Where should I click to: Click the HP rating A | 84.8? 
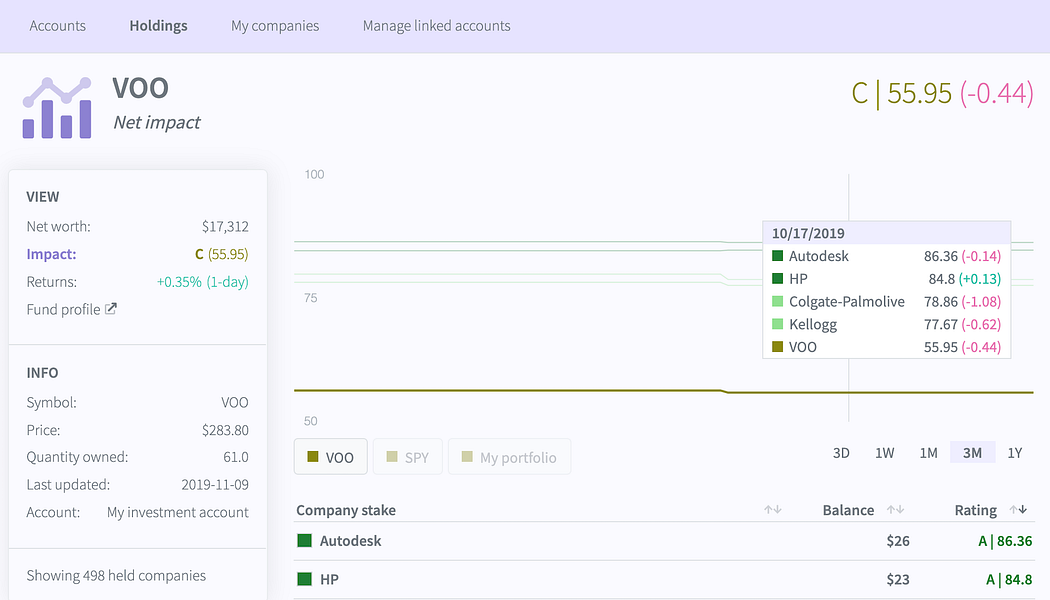(1009, 579)
